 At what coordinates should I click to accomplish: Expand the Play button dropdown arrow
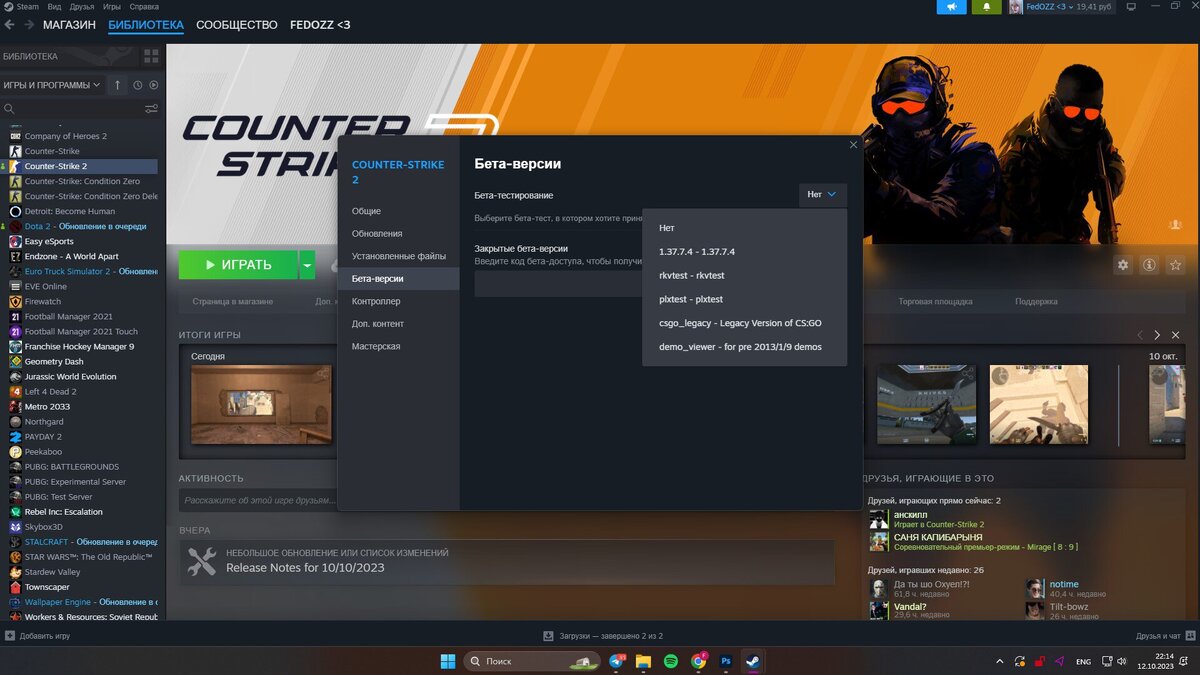[308, 265]
